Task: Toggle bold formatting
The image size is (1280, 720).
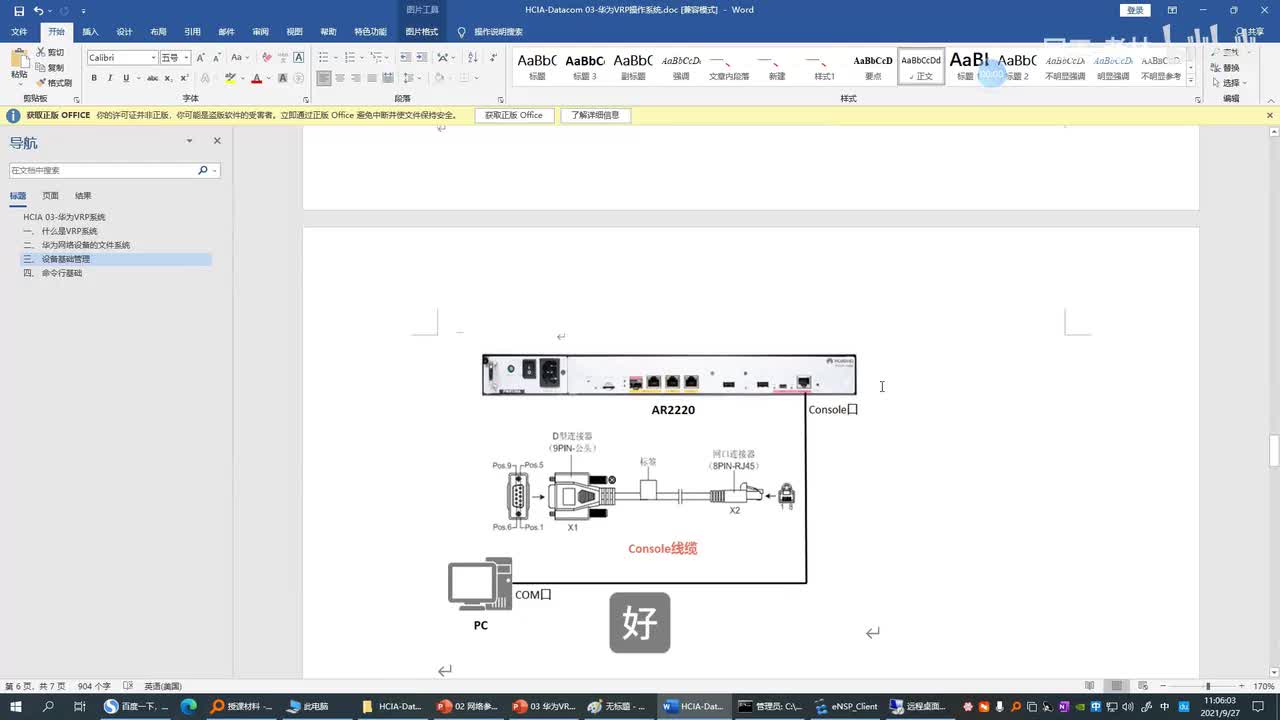Action: coord(95,78)
